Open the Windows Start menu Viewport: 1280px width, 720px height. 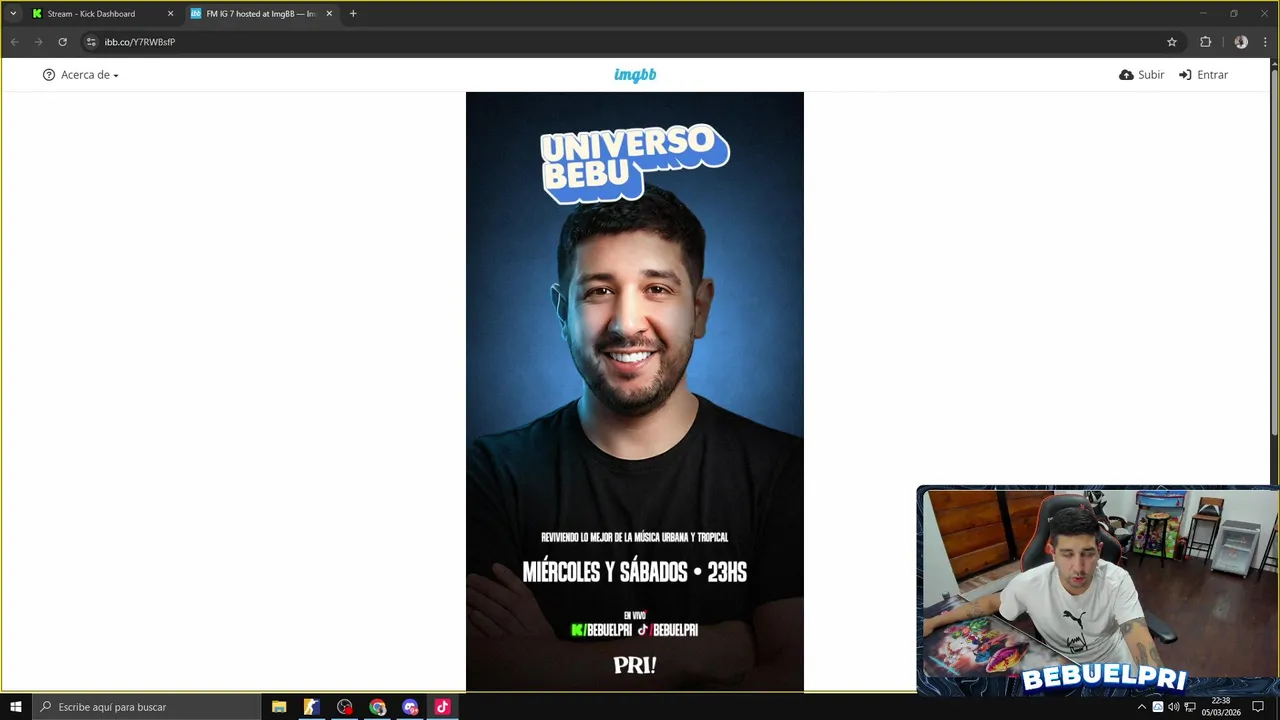(x=16, y=707)
